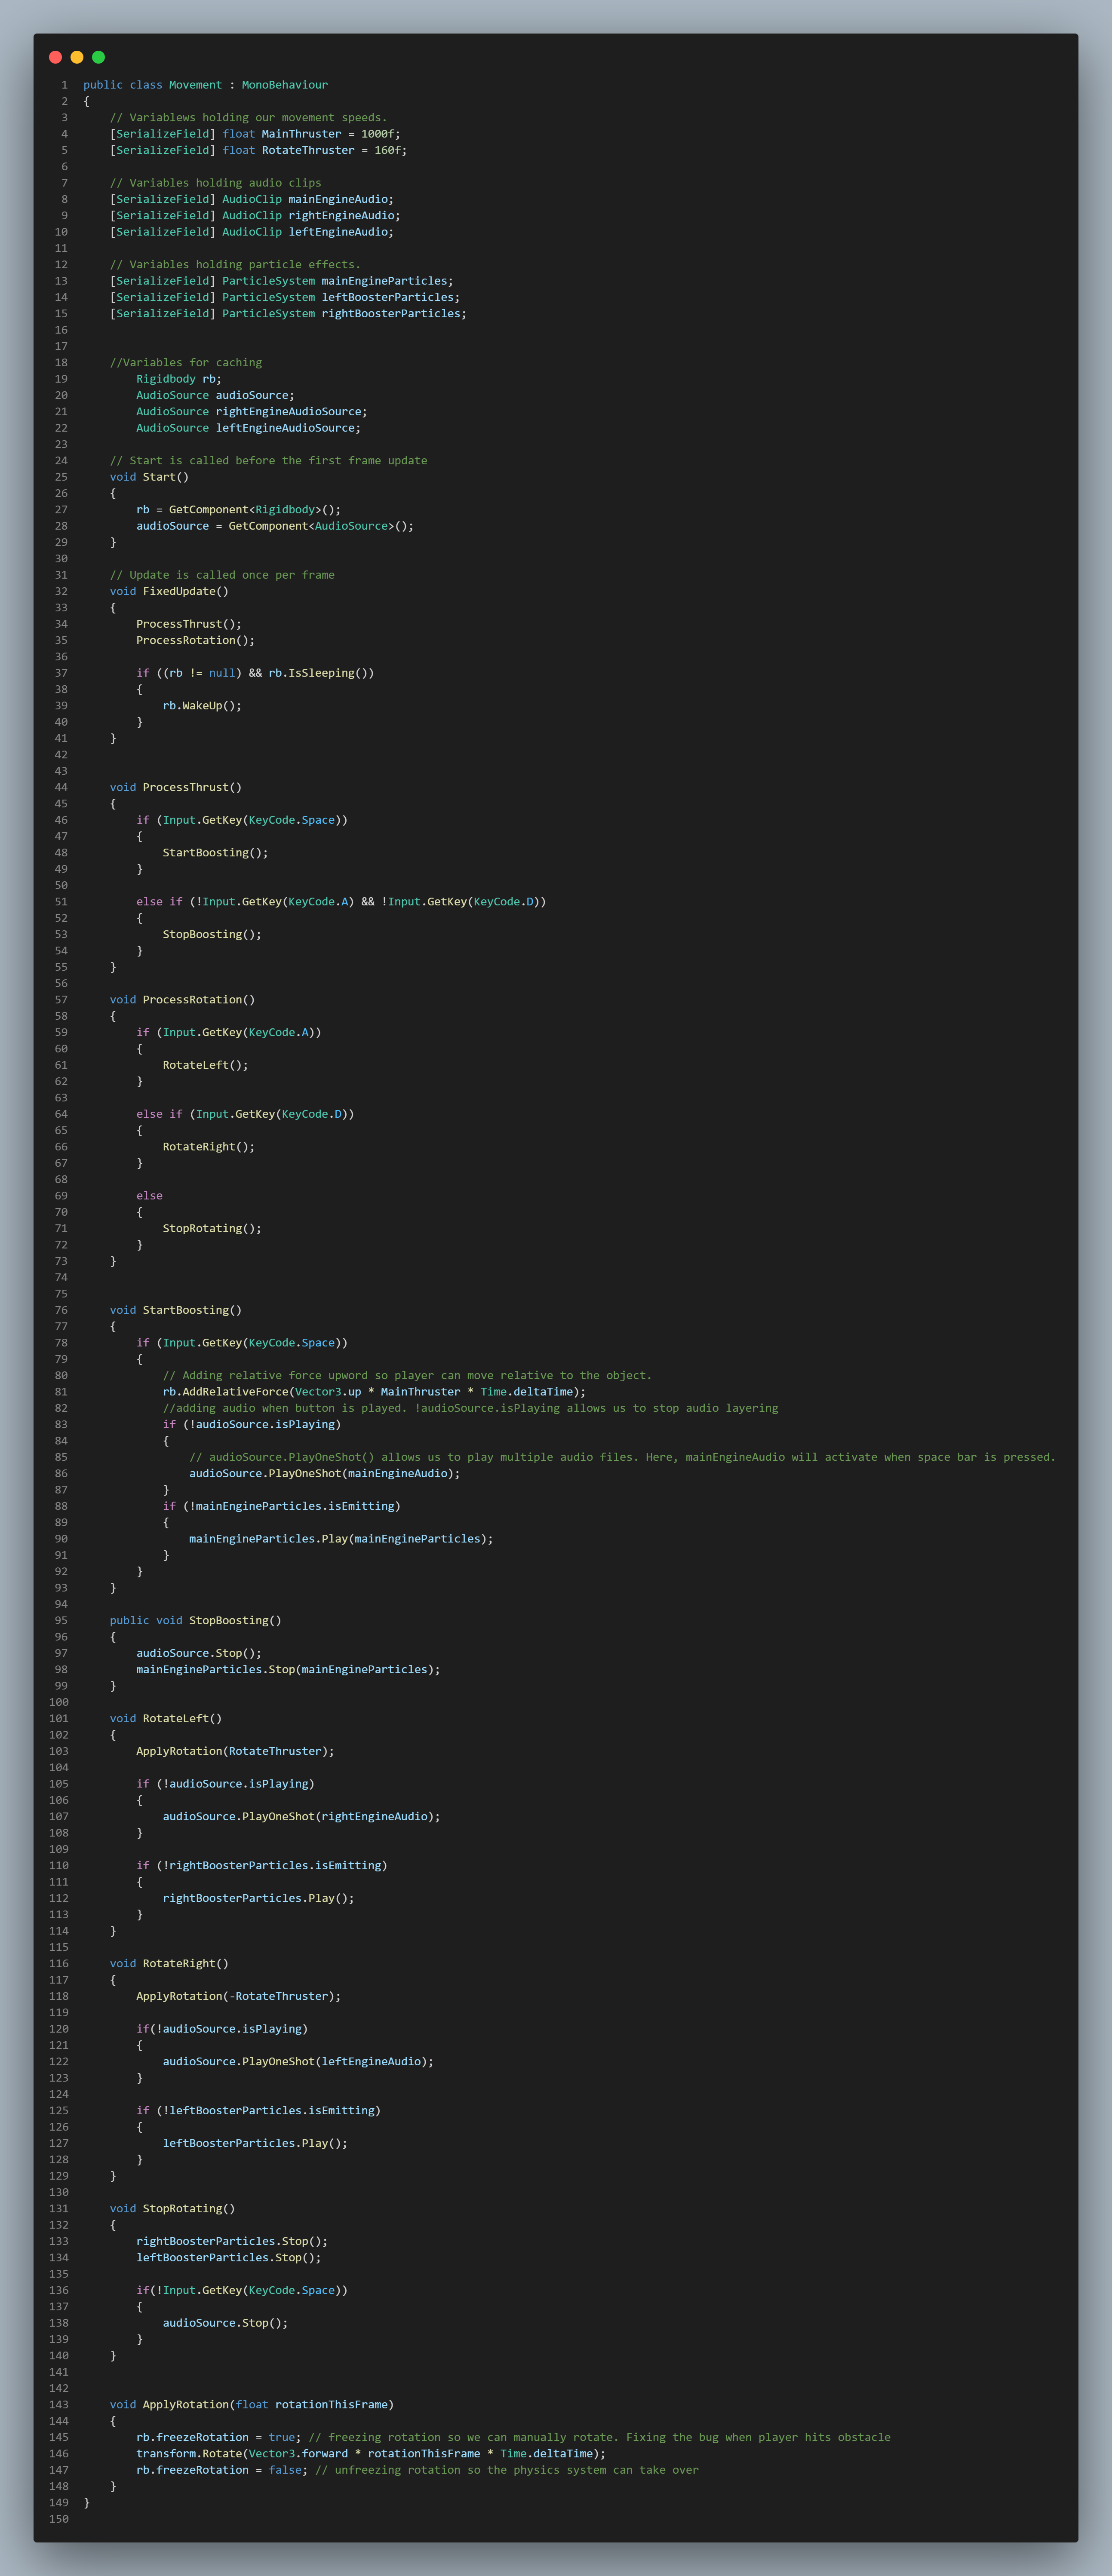Image resolution: width=1112 pixels, height=2576 pixels.
Task: Click the 'AudioSource leftEngineAudioSource;' declaration
Action: point(248,428)
